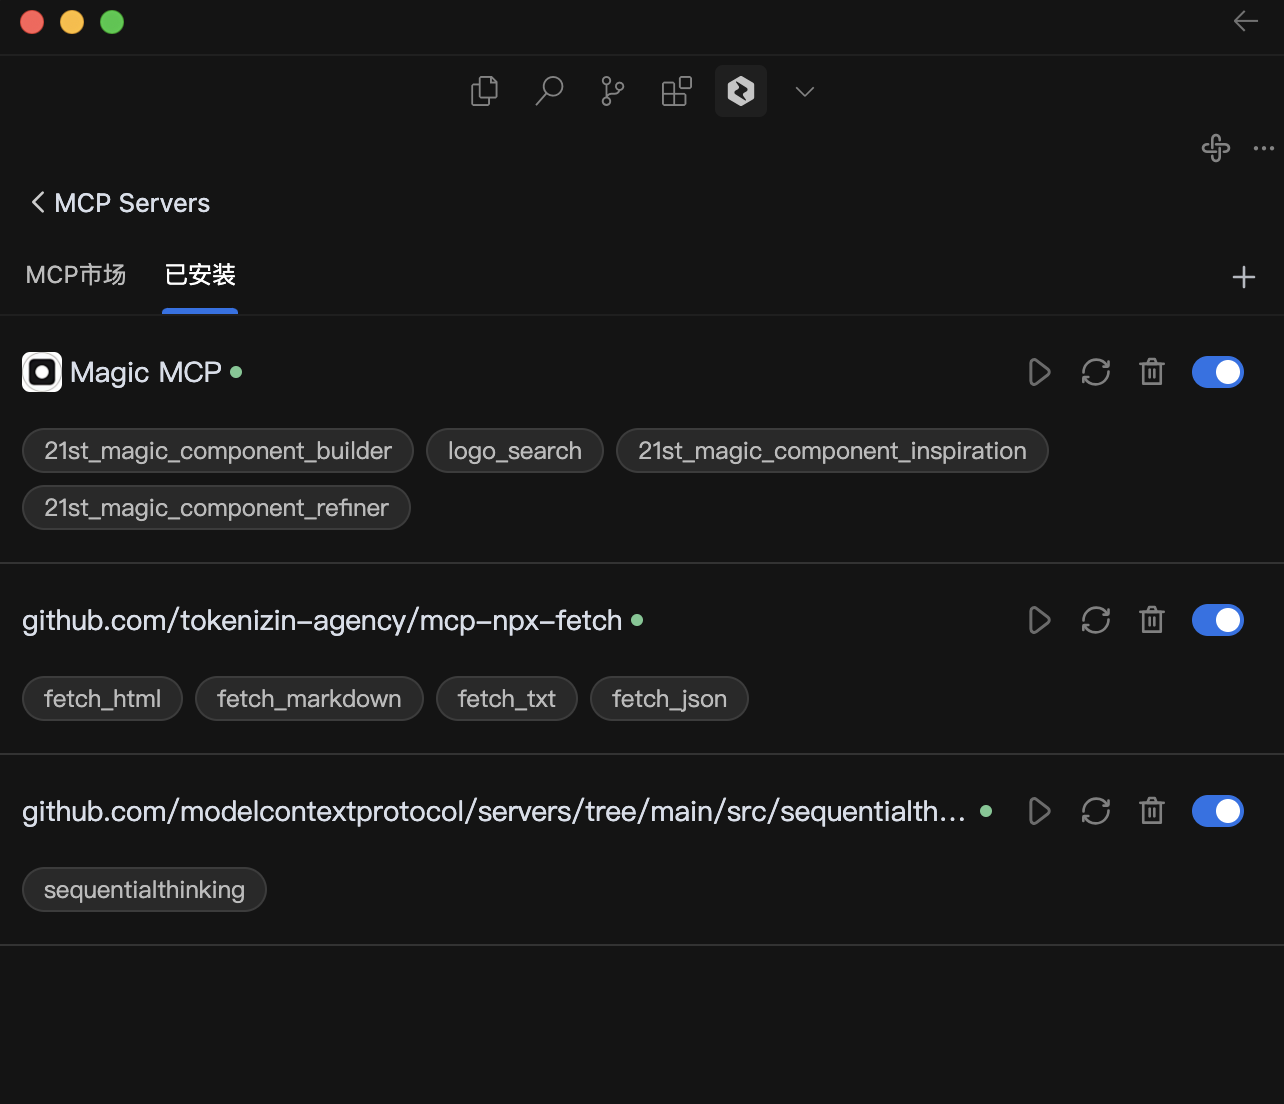Open the Explorer files icon
The height and width of the screenshot is (1104, 1284).
point(484,91)
